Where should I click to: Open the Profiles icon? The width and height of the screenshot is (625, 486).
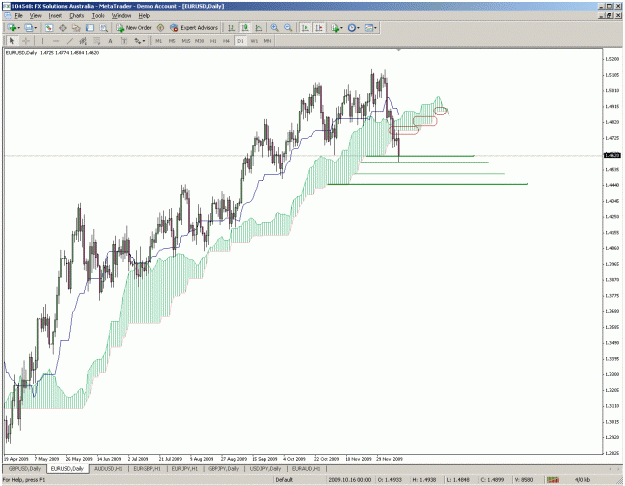[28, 28]
